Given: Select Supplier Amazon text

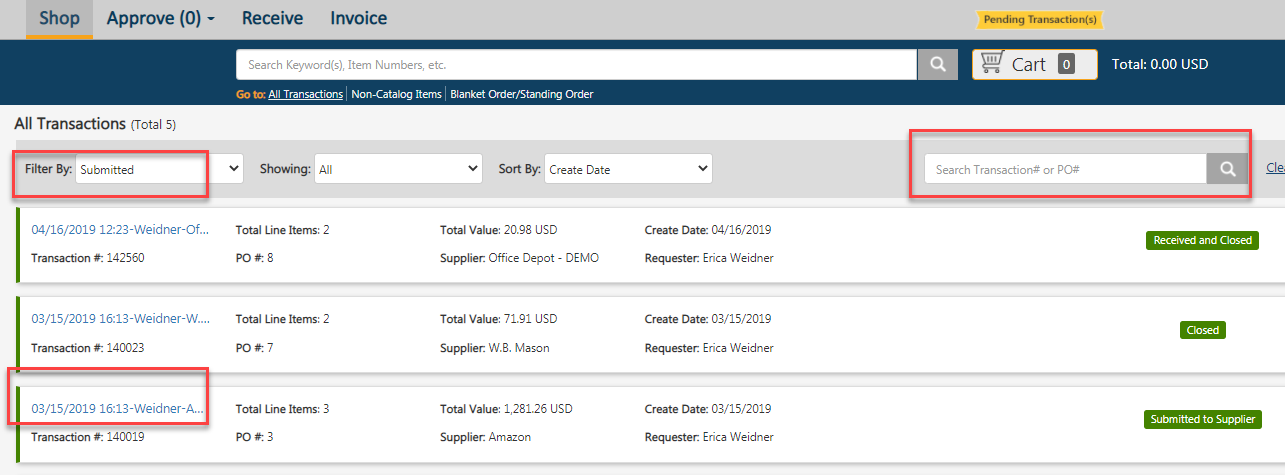Looking at the screenshot, I should pos(486,437).
